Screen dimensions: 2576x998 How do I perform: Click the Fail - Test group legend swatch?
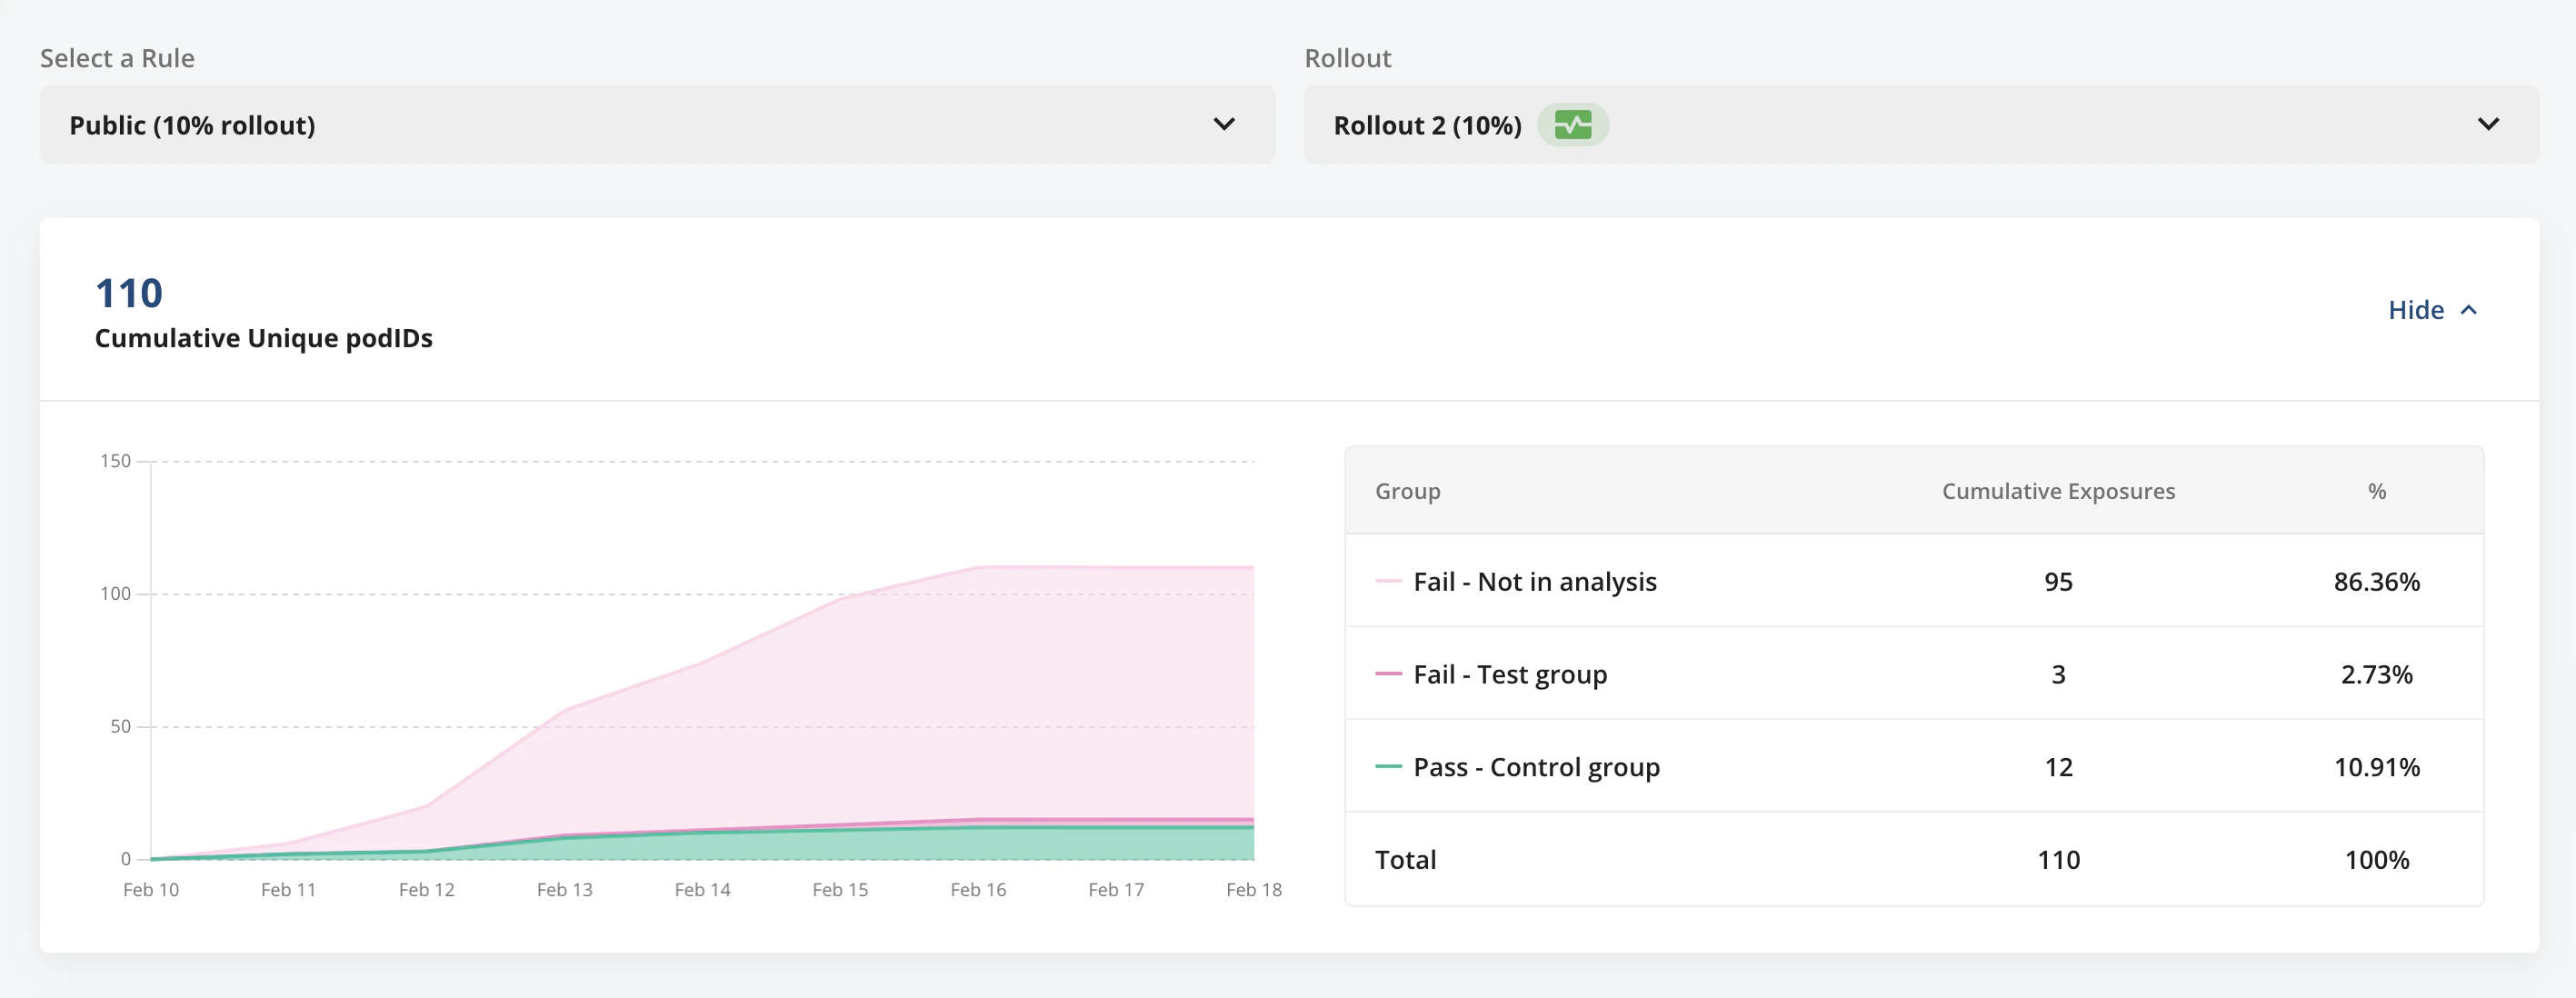tap(1388, 674)
